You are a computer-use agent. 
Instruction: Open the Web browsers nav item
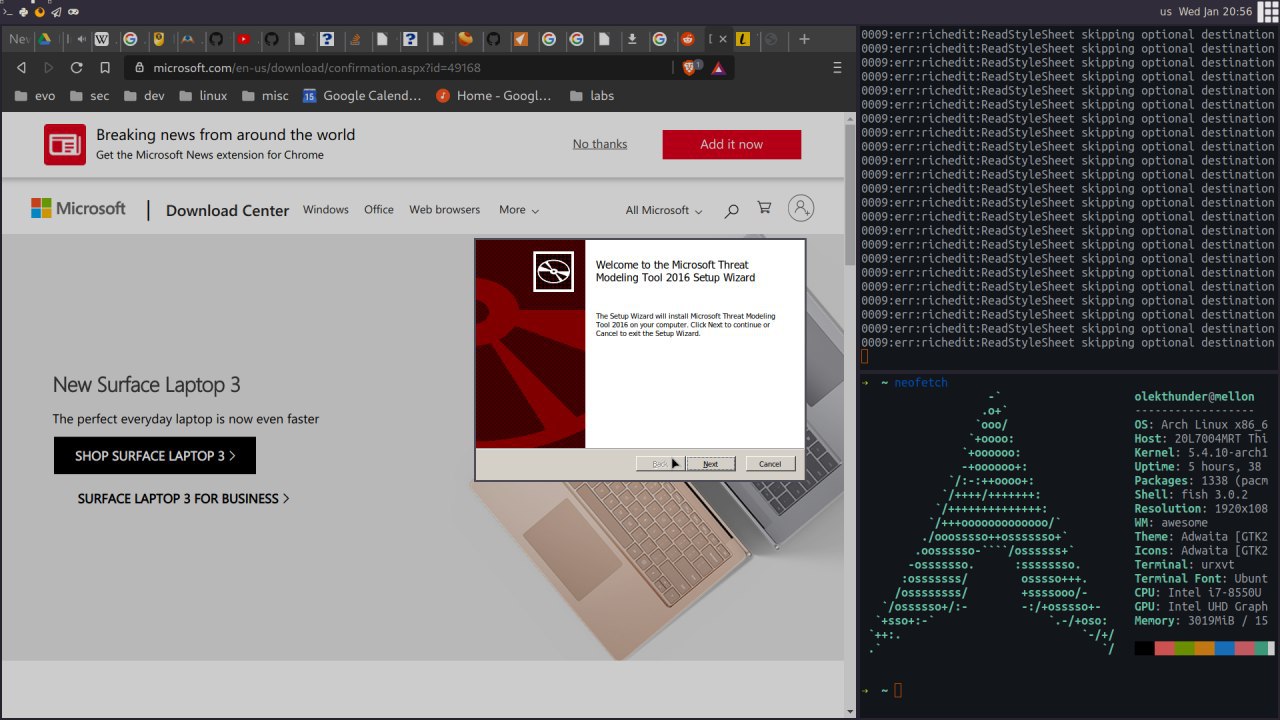click(x=444, y=210)
